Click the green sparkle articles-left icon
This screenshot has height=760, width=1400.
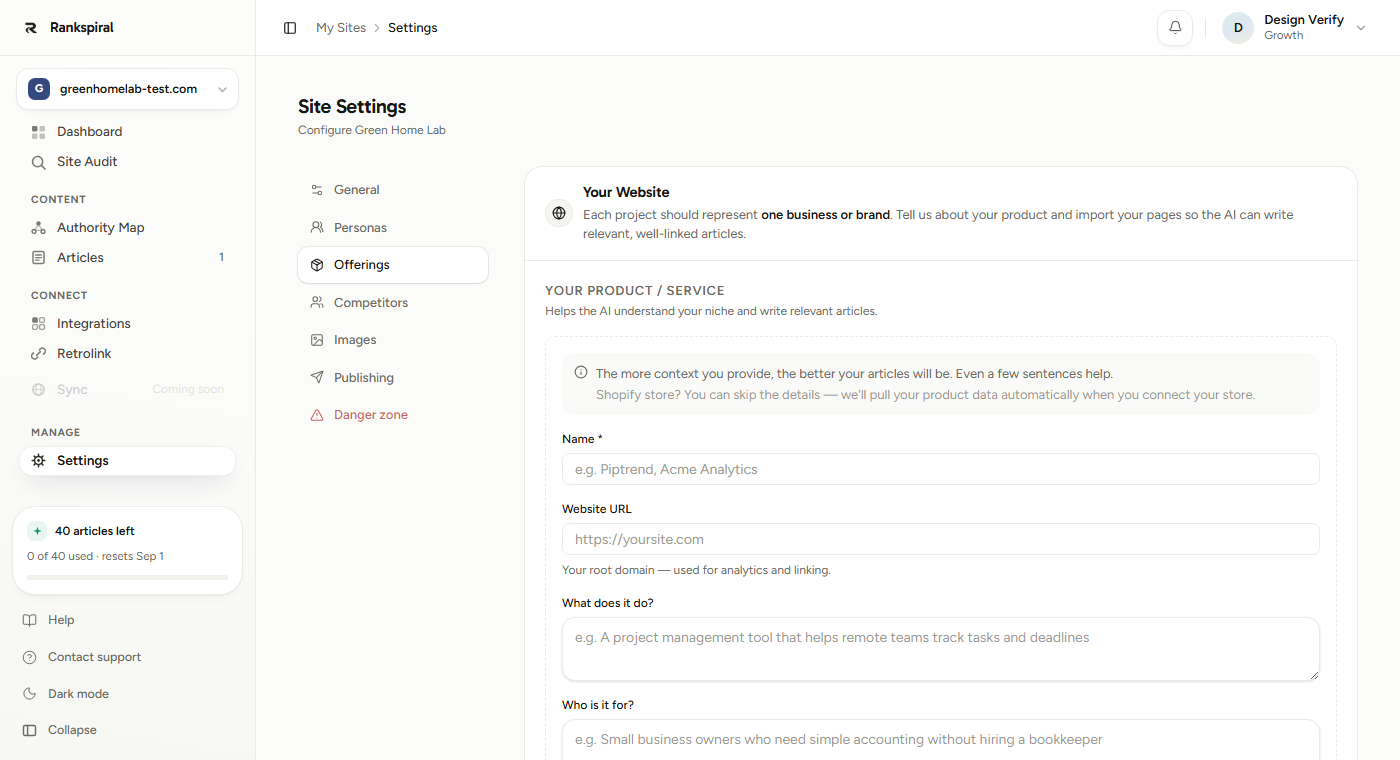coord(37,531)
